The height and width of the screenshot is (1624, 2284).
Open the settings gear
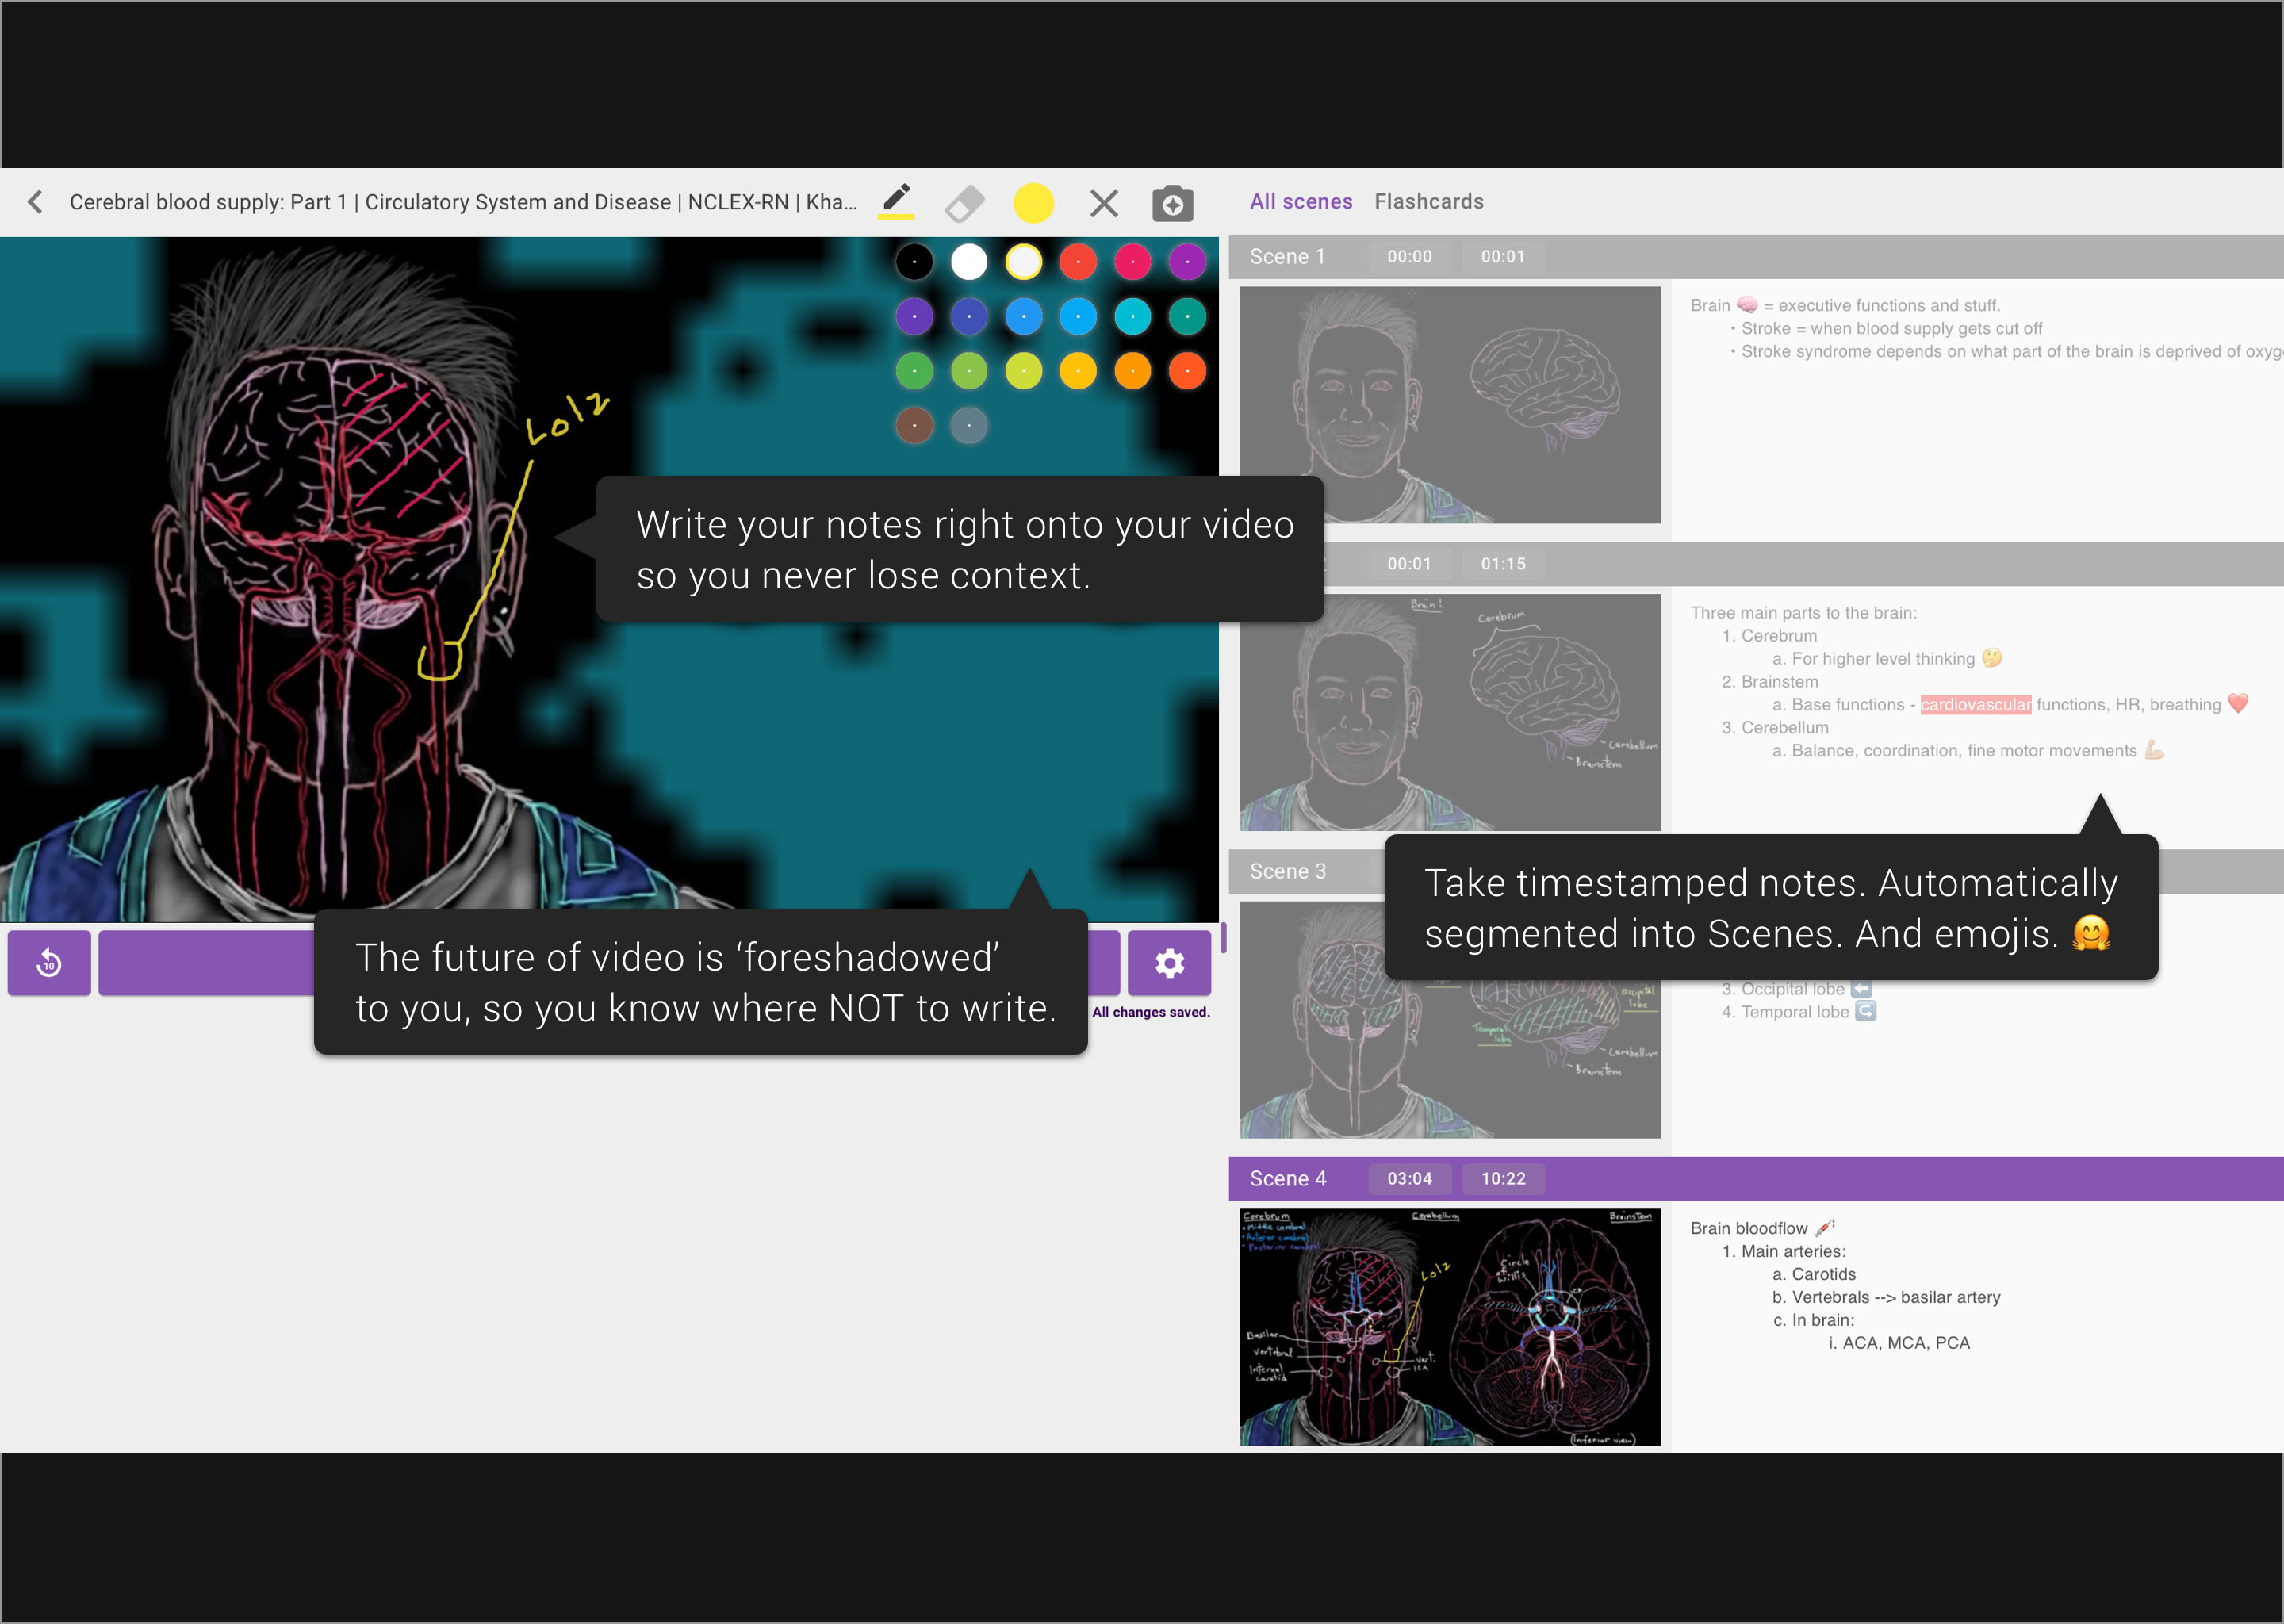[1168, 962]
